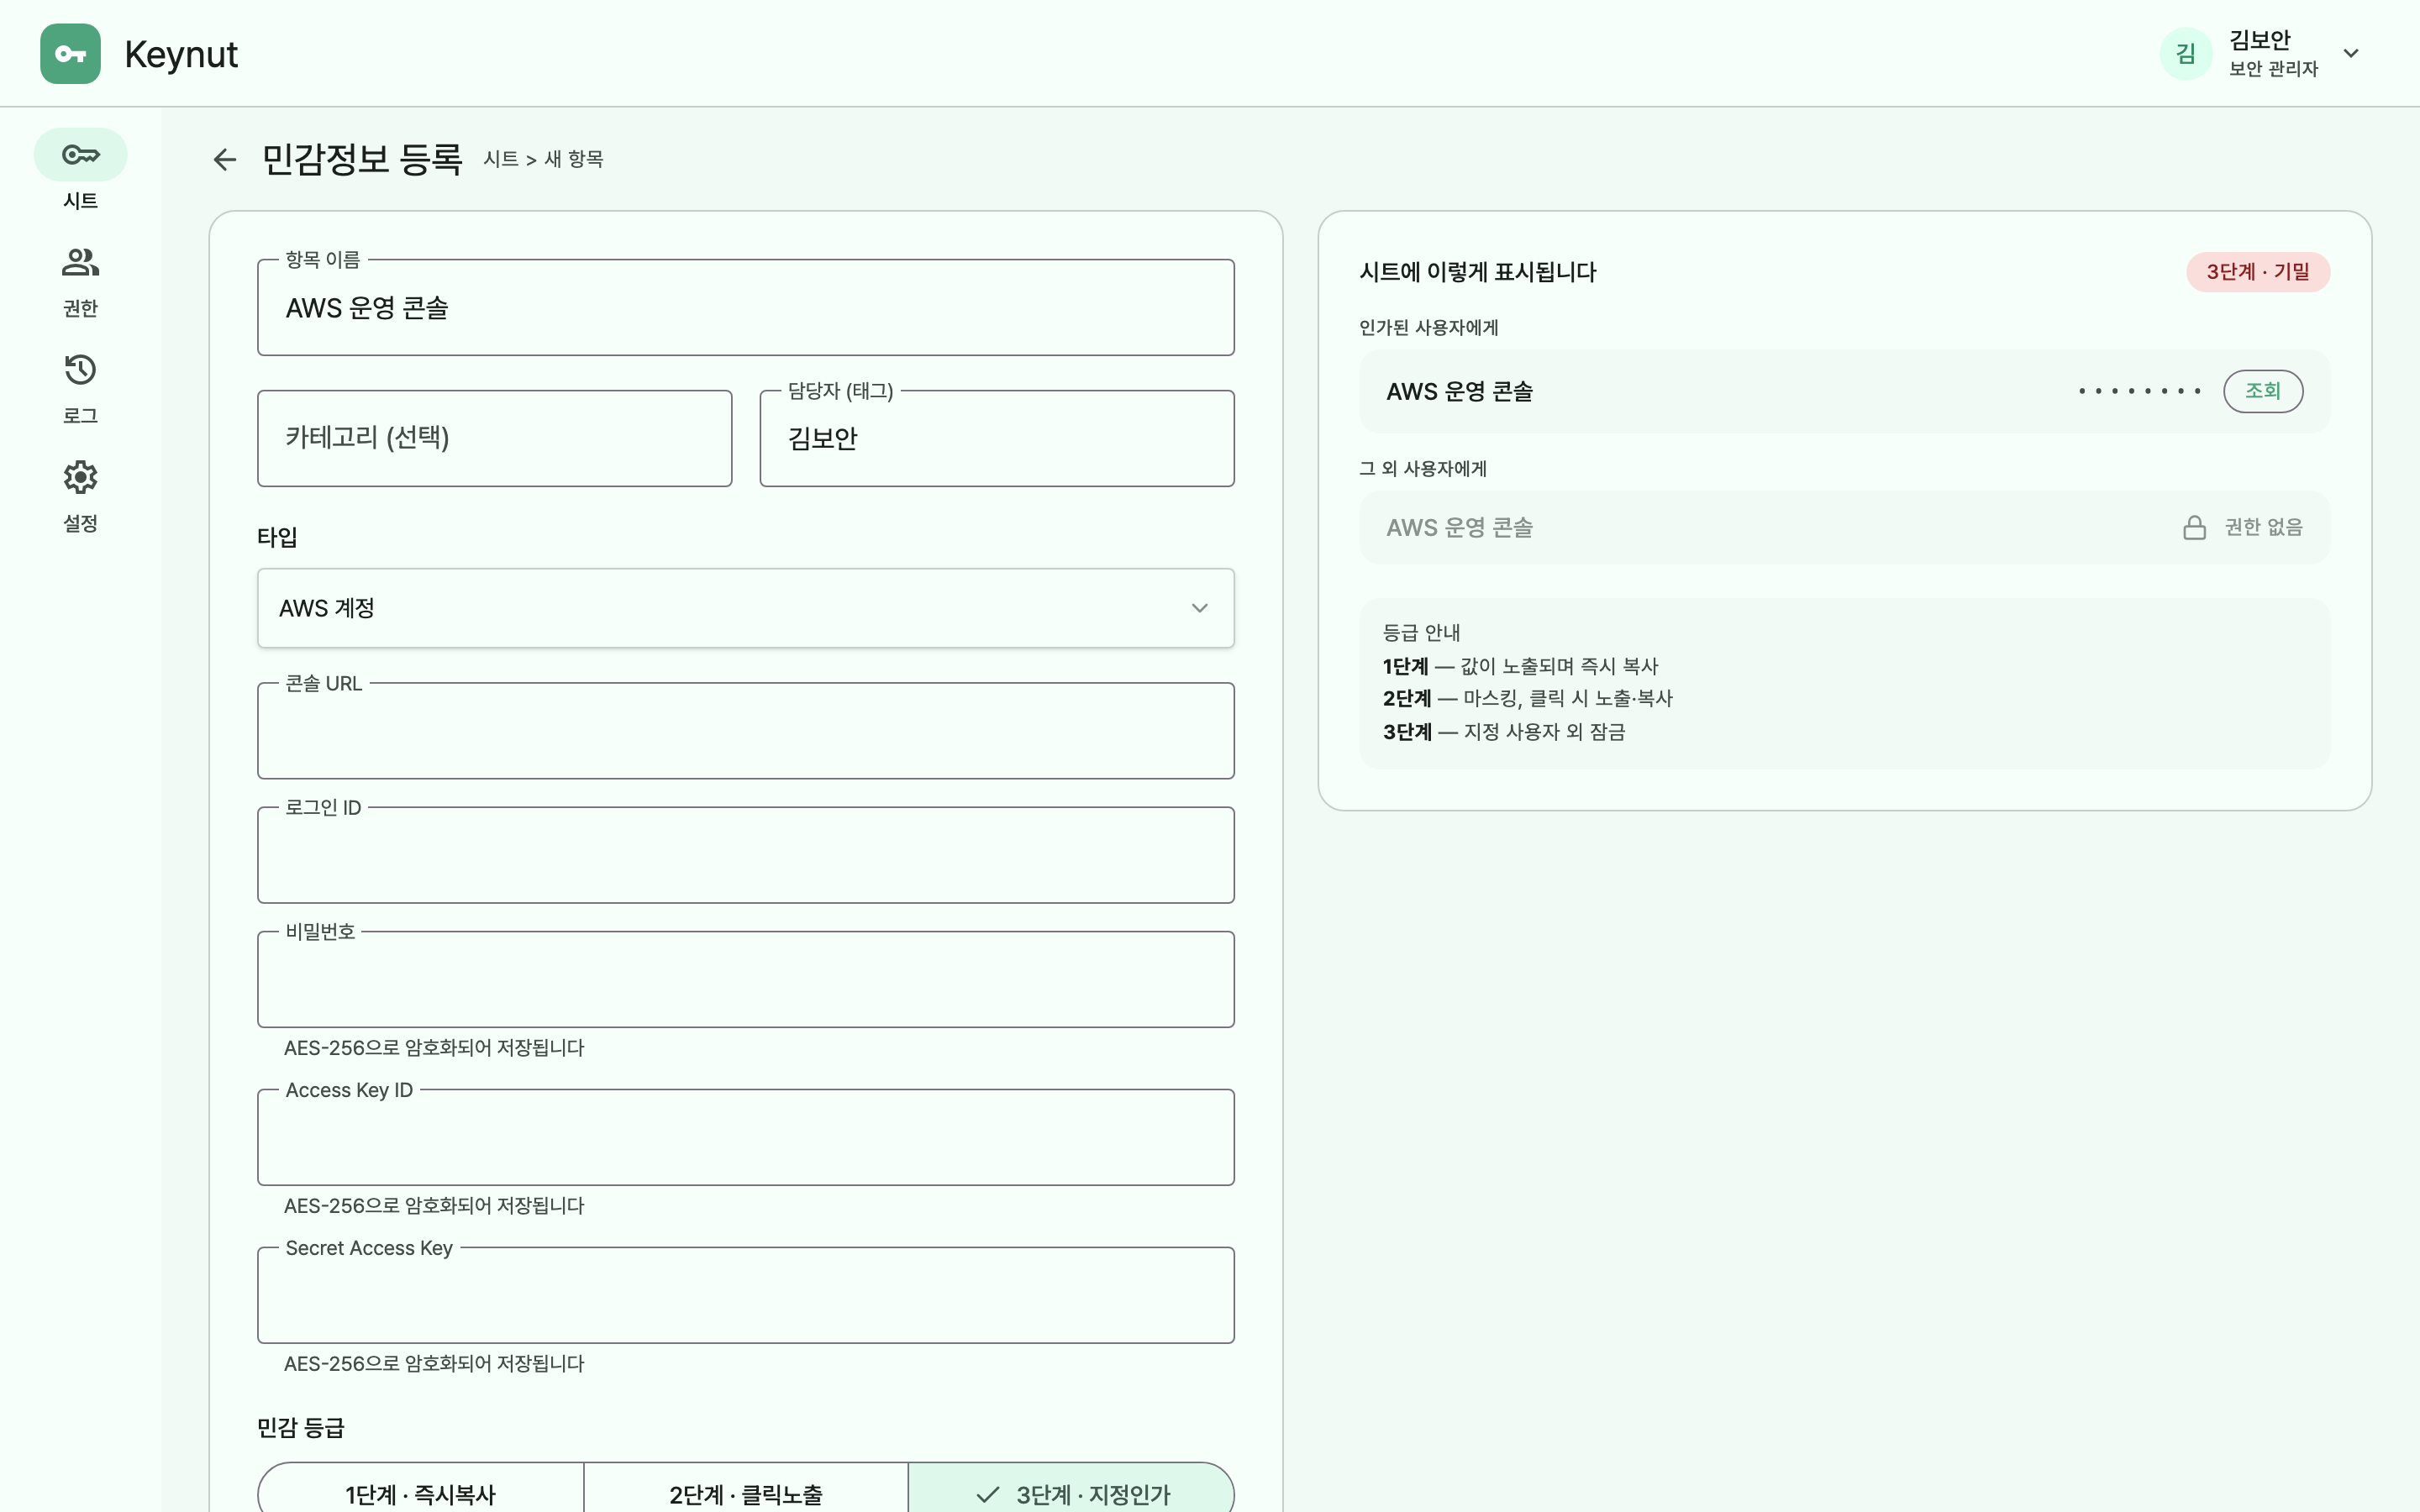Click the 조회 button in preview
This screenshot has height=1512, width=2420.
tap(2263, 391)
